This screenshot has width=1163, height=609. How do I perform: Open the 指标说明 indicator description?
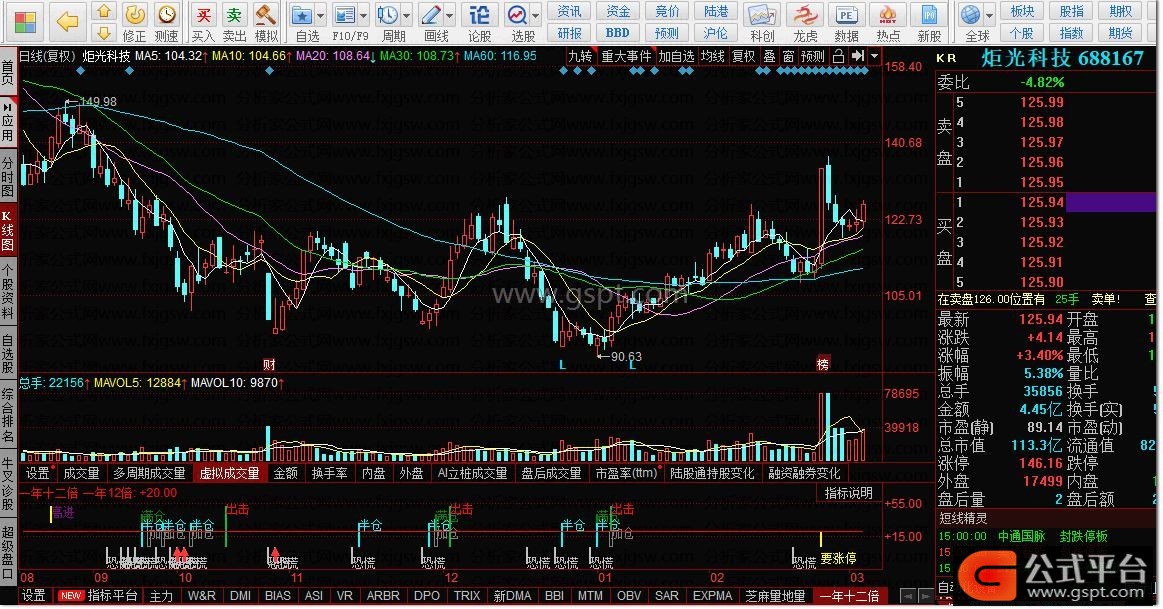849,493
